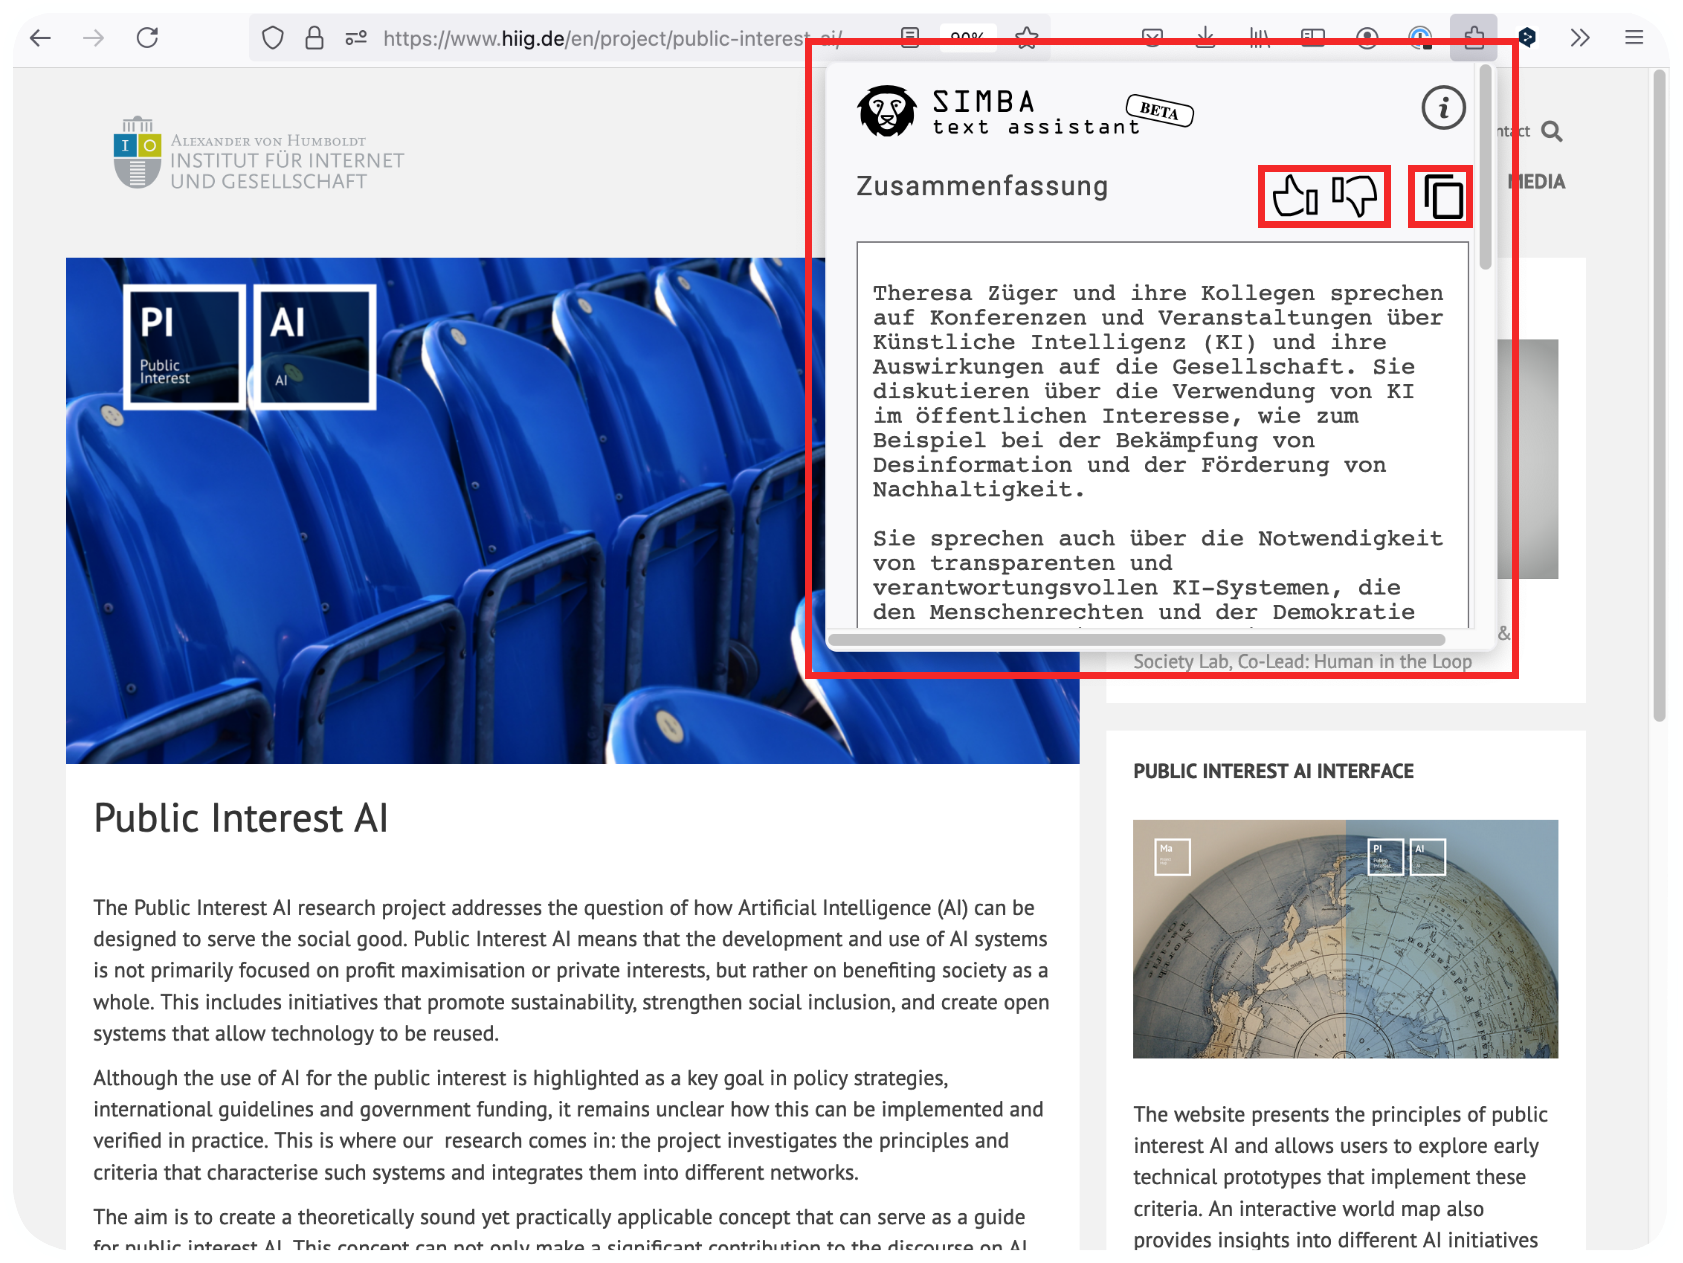Click the PI Public Interest tile
Screen dimensions: 1683x1263
pyautogui.click(x=184, y=347)
